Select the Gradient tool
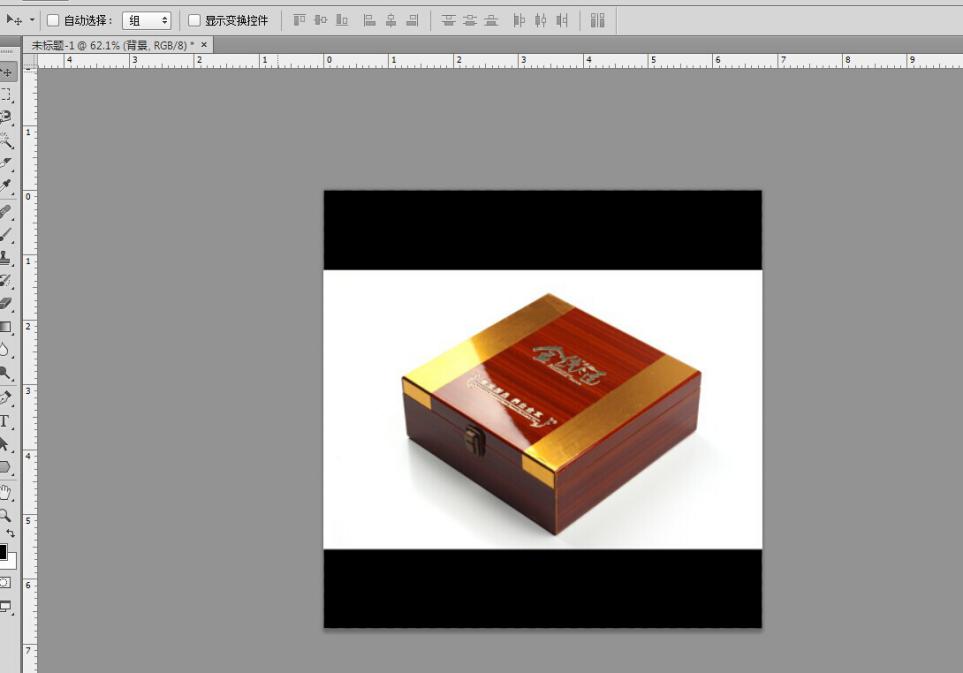Image resolution: width=963 pixels, height=673 pixels. click(6, 327)
